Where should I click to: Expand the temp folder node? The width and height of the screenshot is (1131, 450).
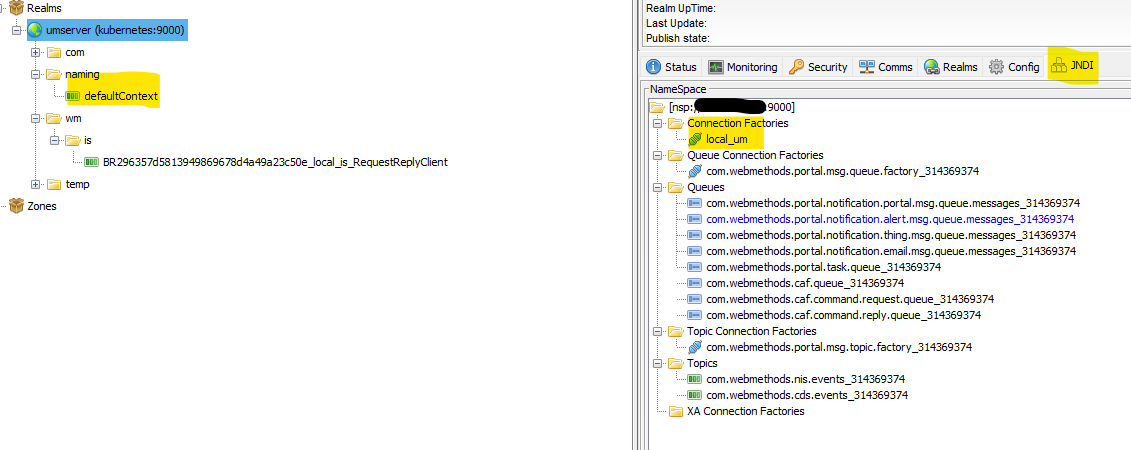coord(35,184)
